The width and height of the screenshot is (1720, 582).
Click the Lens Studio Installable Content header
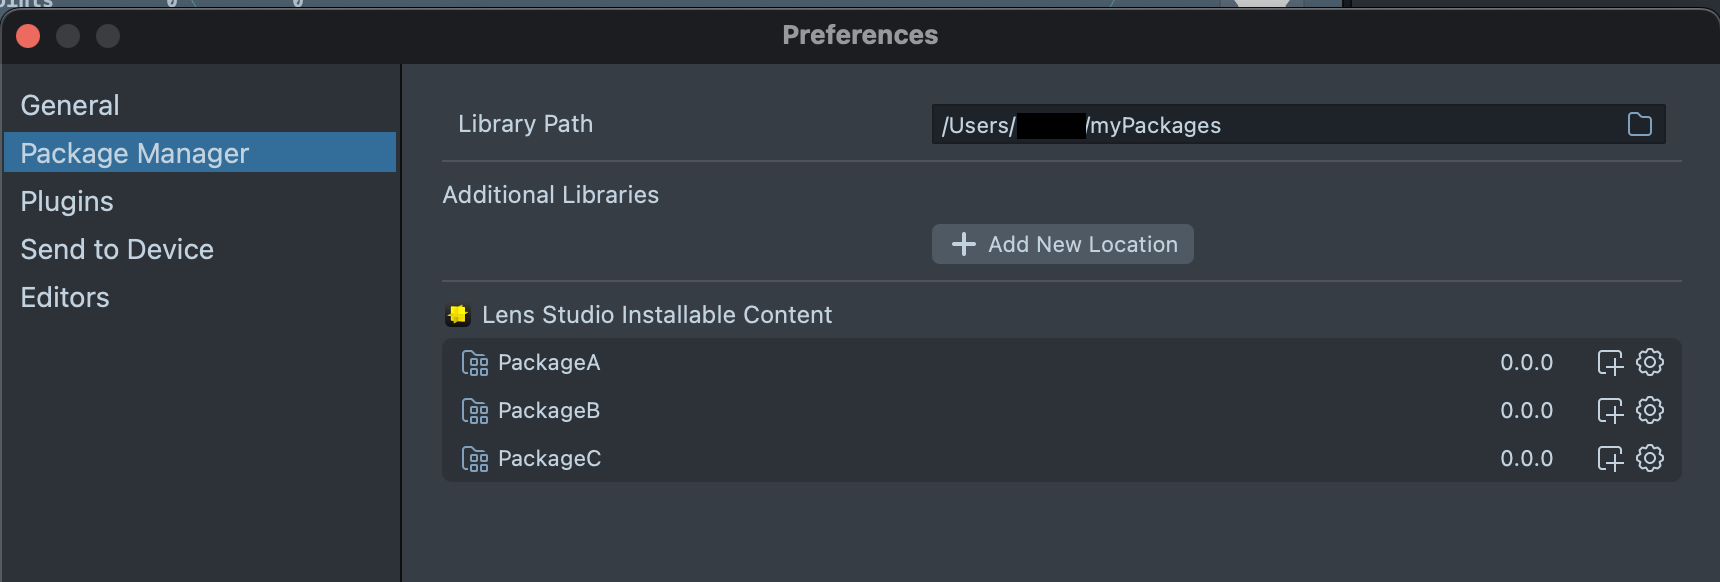[657, 315]
